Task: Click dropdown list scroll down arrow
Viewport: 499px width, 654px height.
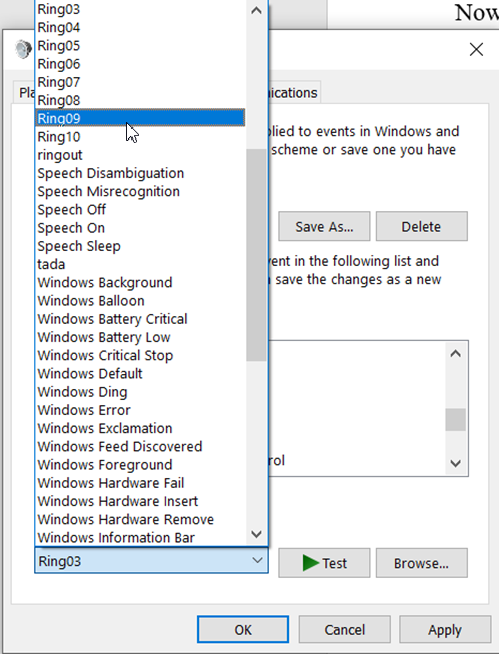Action: click(257, 534)
